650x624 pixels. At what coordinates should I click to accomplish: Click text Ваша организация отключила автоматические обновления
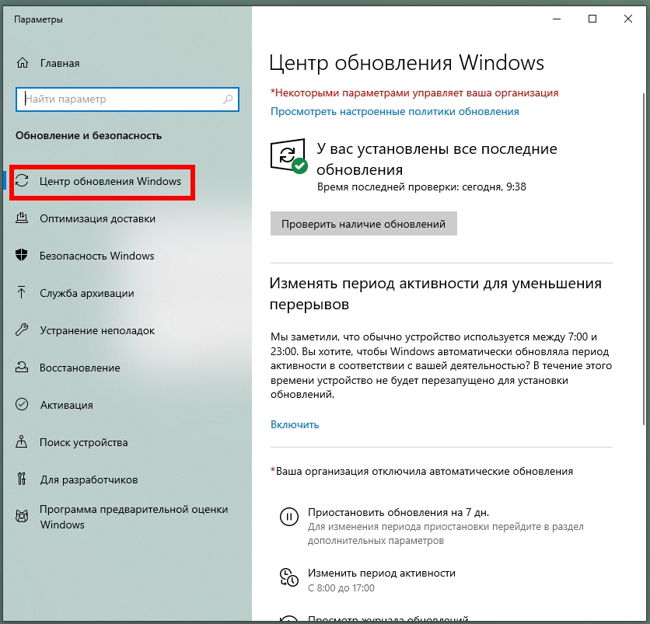pos(422,471)
